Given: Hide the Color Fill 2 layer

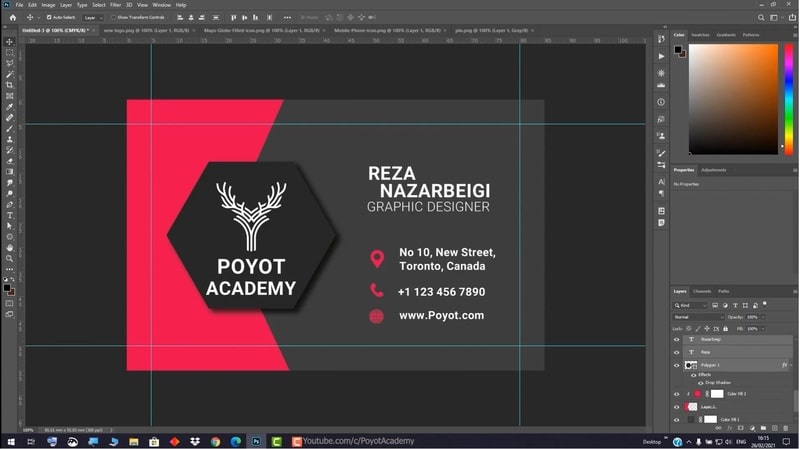Looking at the screenshot, I should (x=677, y=394).
